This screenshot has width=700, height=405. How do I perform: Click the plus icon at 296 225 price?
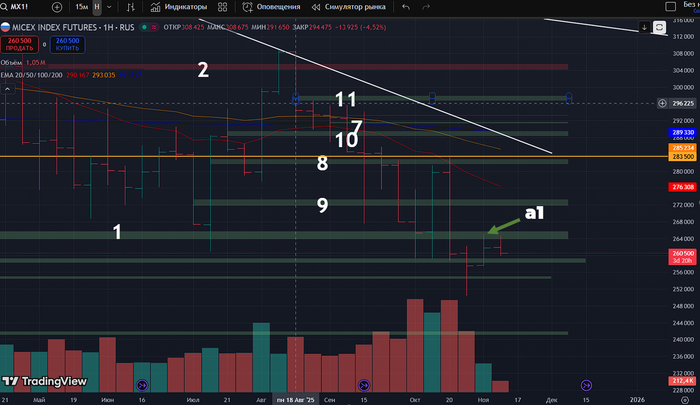[663, 103]
